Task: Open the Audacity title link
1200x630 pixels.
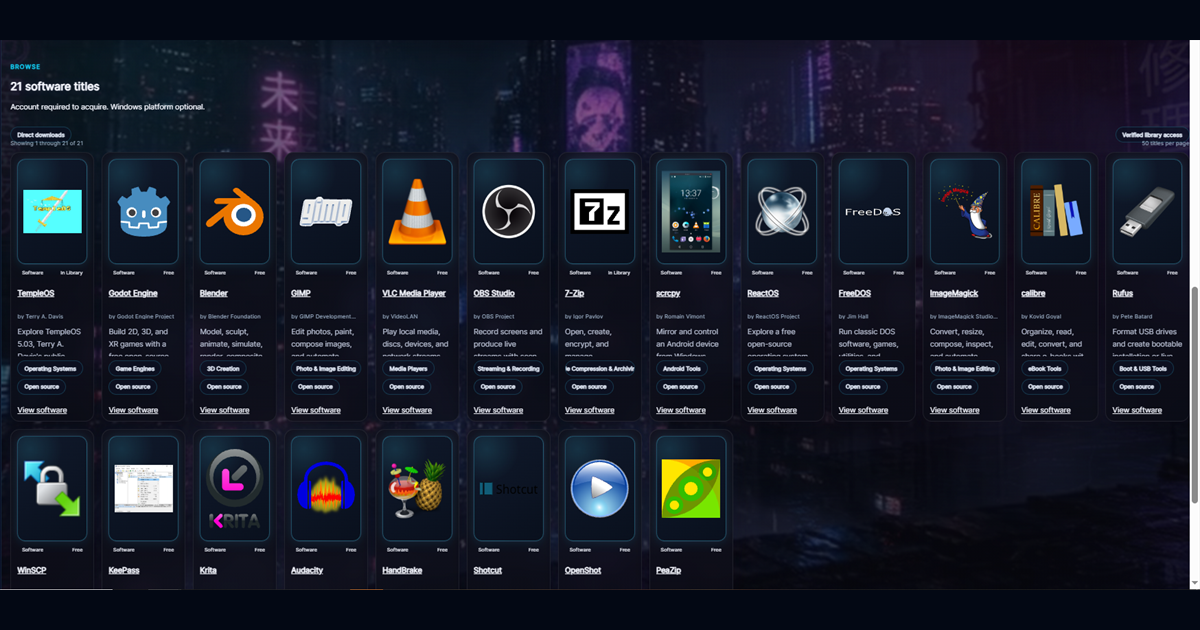Action: coord(307,570)
